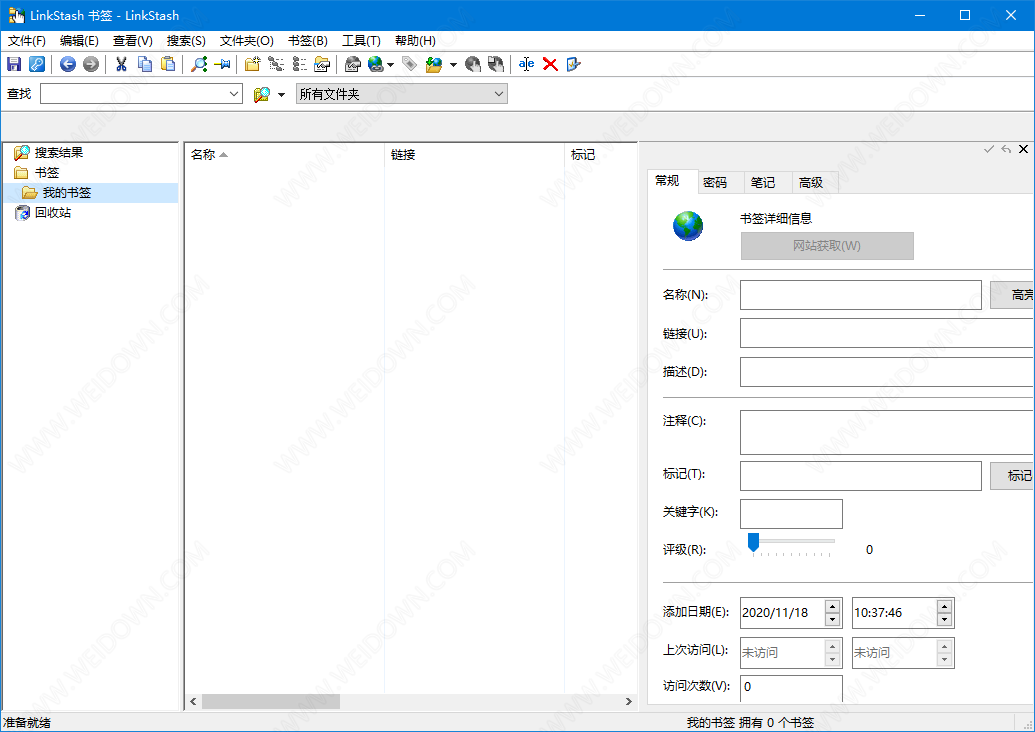Expand the globe-link toolbar dropdown arrow
The image size is (1035, 732).
coord(390,65)
